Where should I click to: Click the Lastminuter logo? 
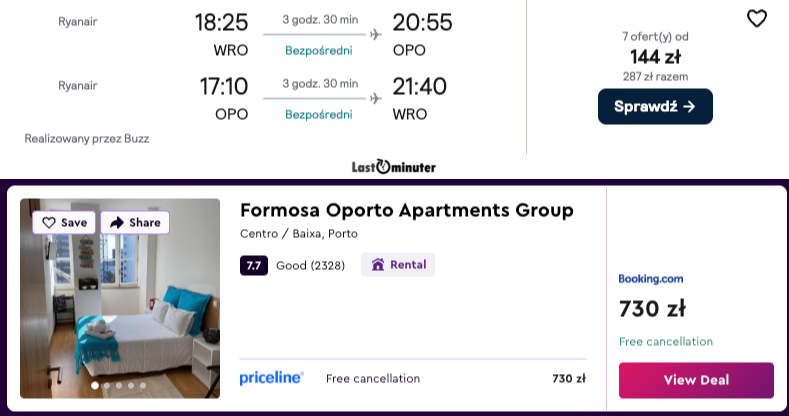click(x=394, y=167)
